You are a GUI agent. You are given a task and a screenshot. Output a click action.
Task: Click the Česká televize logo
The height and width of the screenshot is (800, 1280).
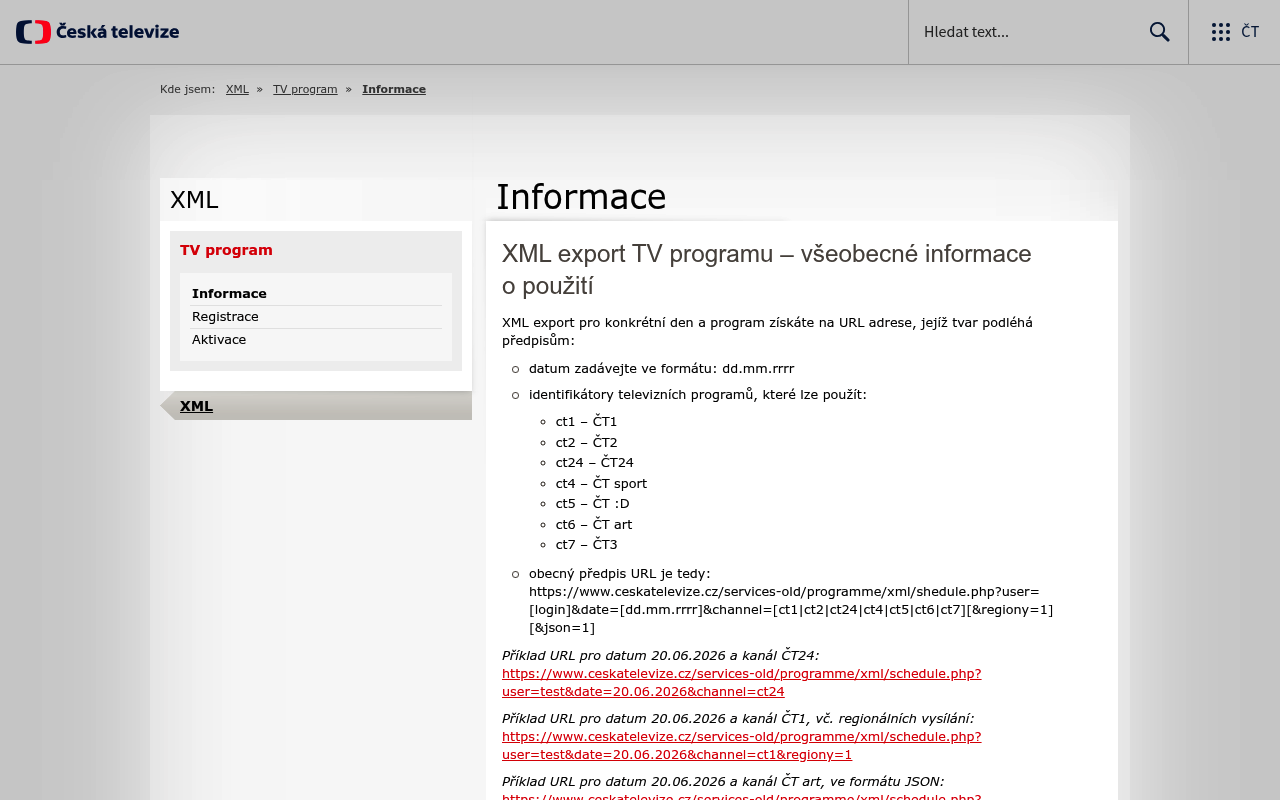[97, 32]
